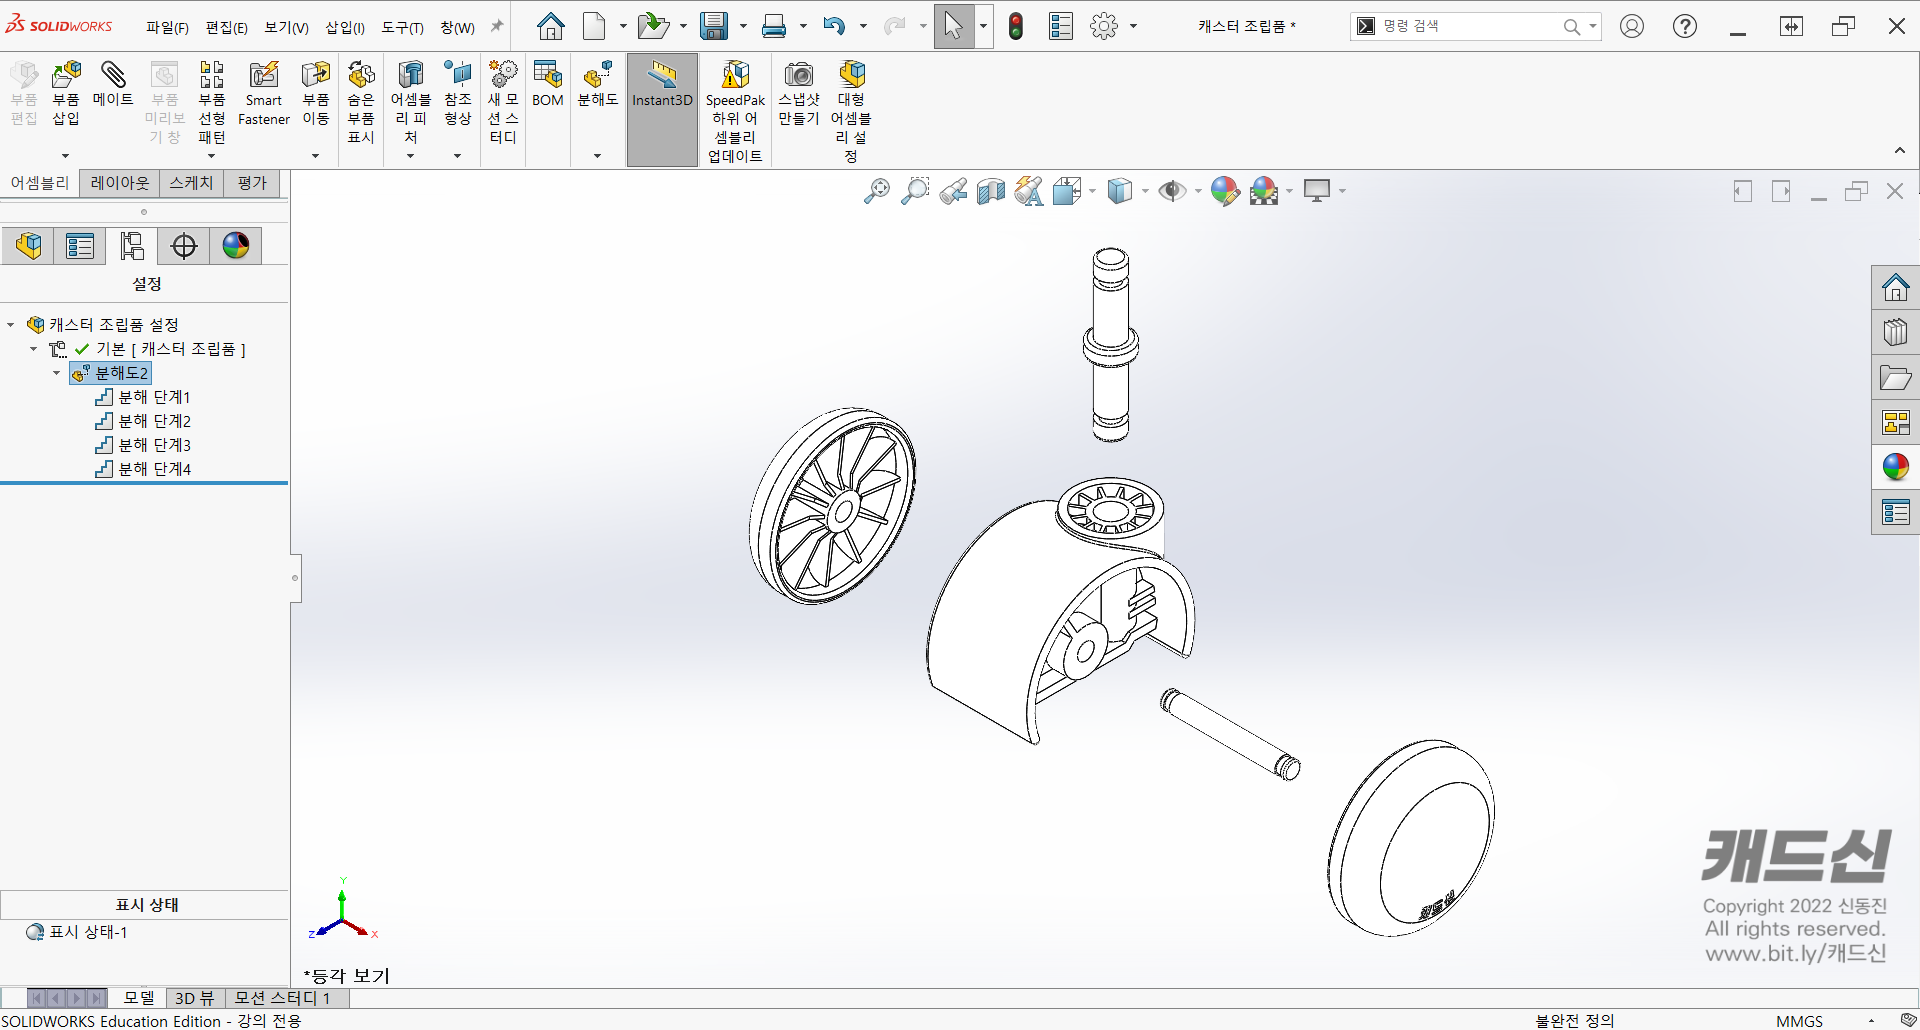1920x1030 pixels.
Task: Select 분해 단계4 in the tree
Action: 143,469
